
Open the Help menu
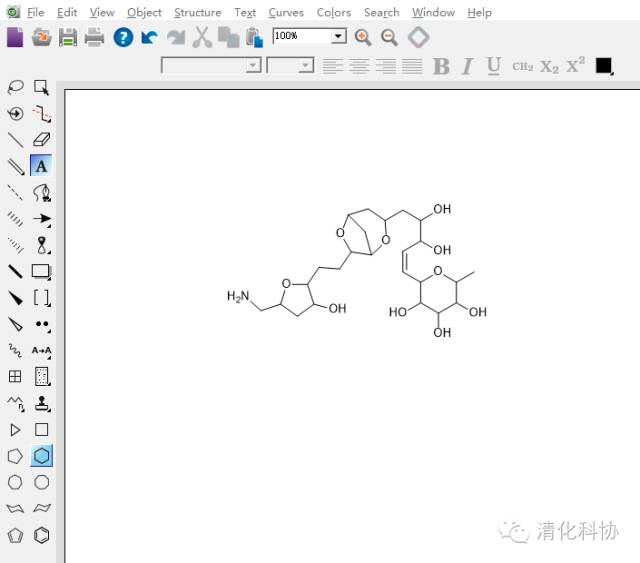tap(479, 13)
